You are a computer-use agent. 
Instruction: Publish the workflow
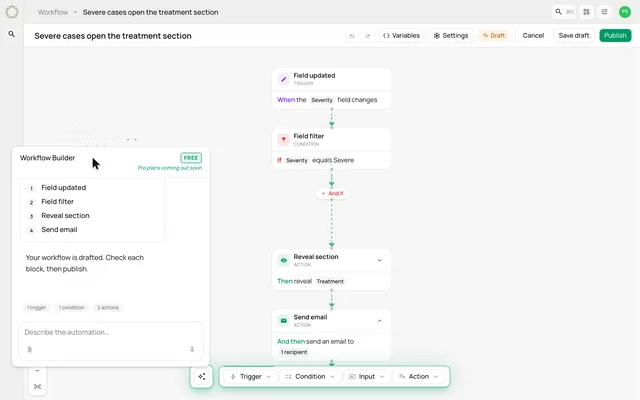[x=615, y=36]
